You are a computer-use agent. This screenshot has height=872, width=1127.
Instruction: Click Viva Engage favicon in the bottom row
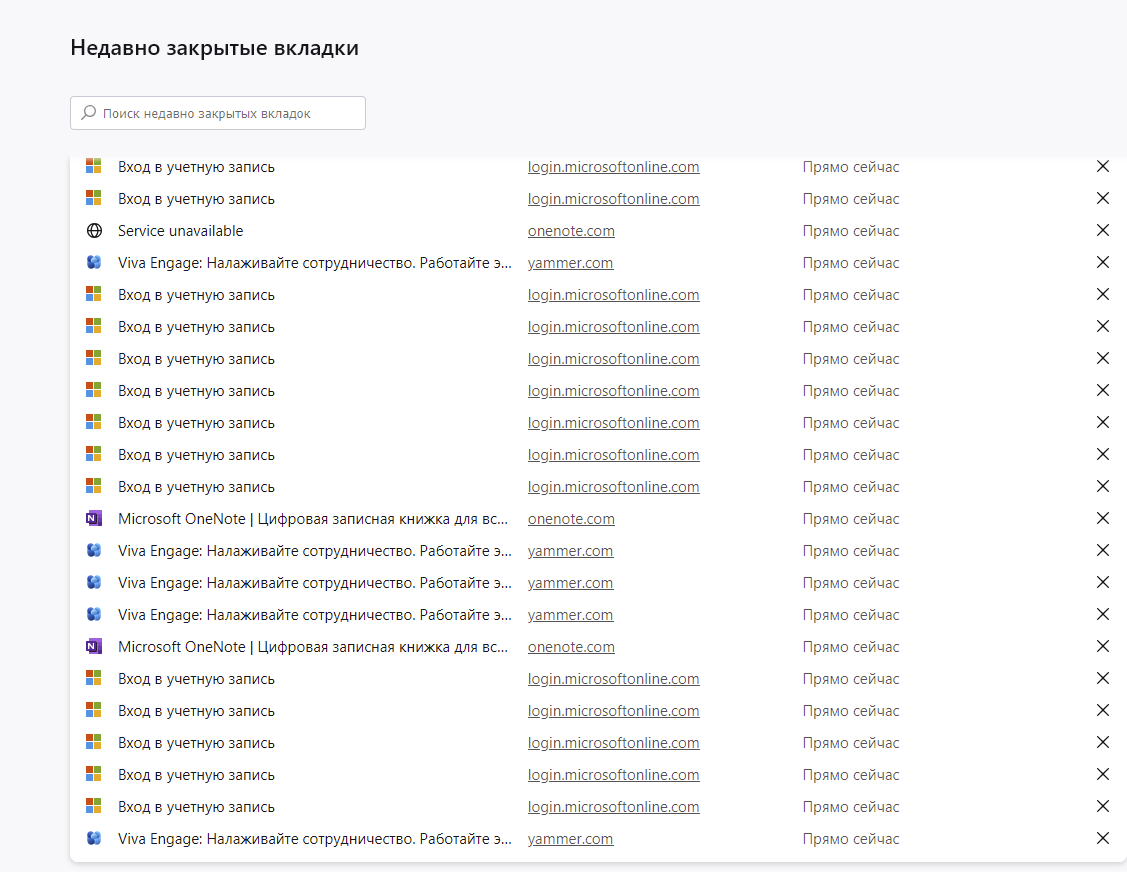pos(94,838)
